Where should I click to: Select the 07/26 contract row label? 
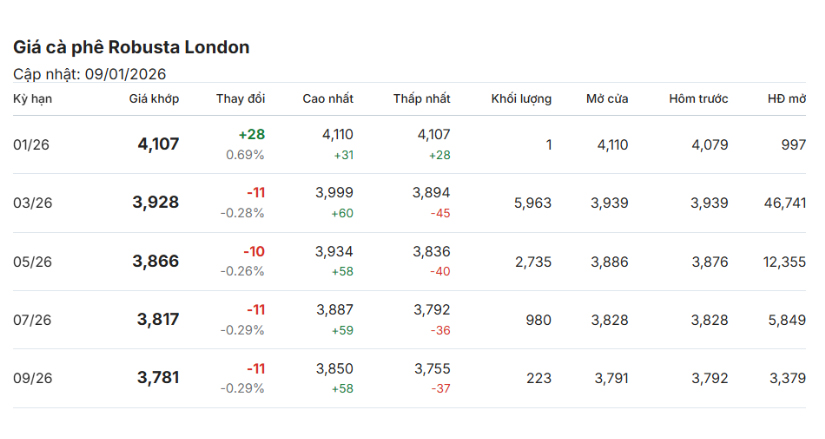tap(31, 320)
